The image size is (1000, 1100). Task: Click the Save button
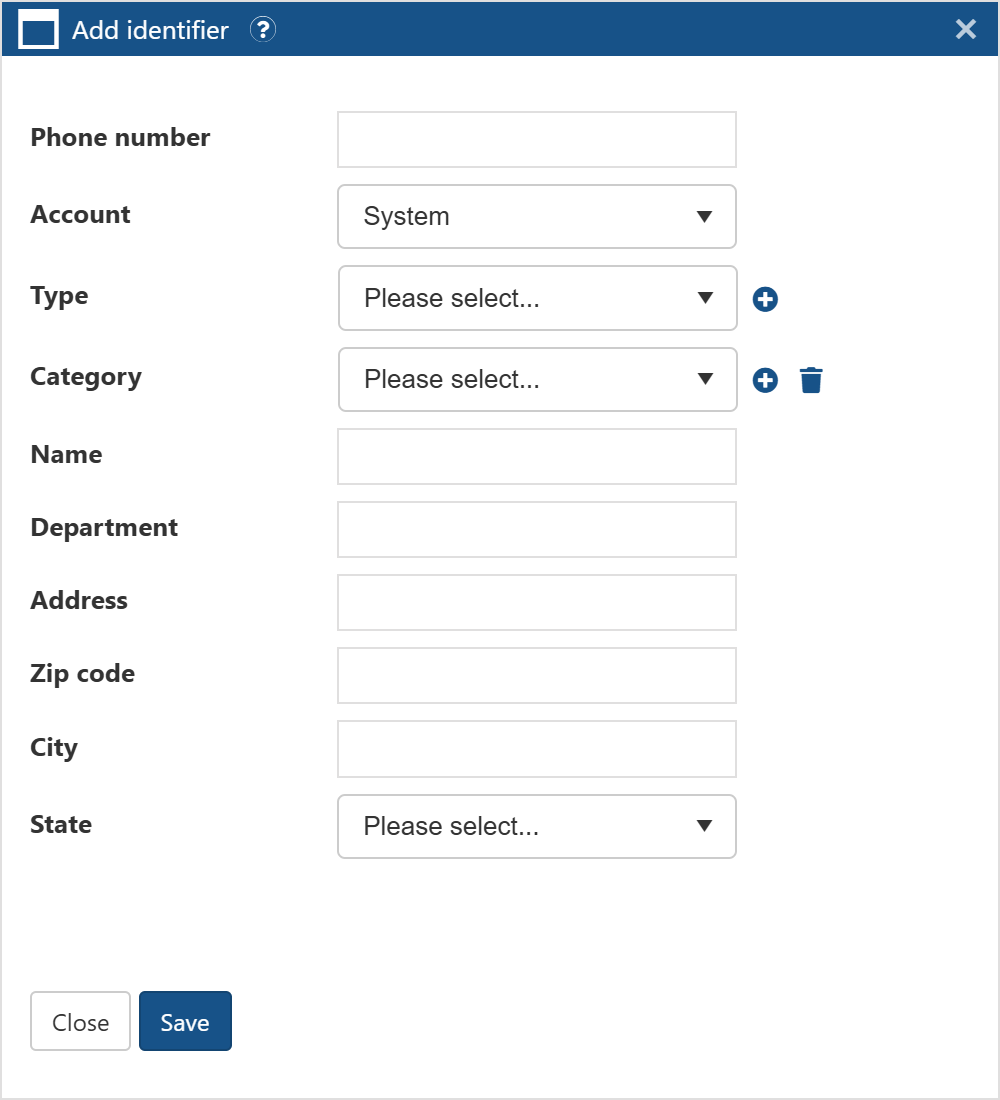point(185,1021)
